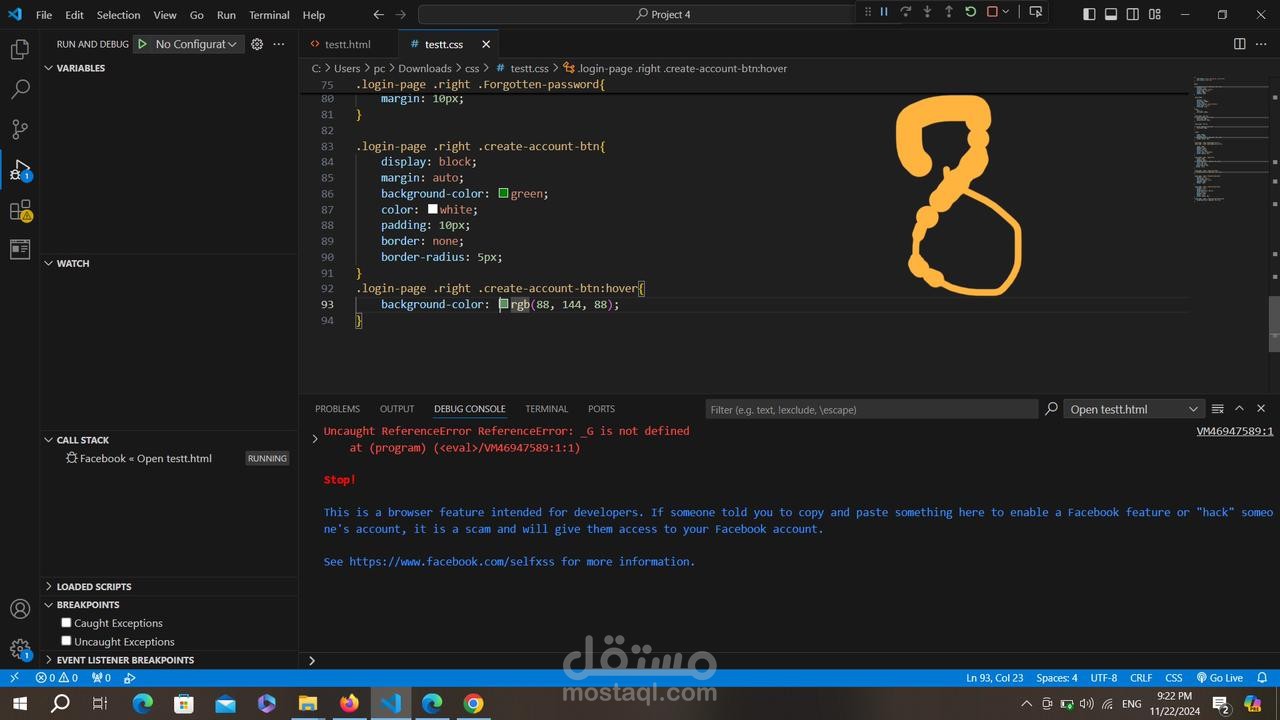Open the VM46947589:1 source link
Viewport: 1280px width, 720px height.
[x=1235, y=431]
